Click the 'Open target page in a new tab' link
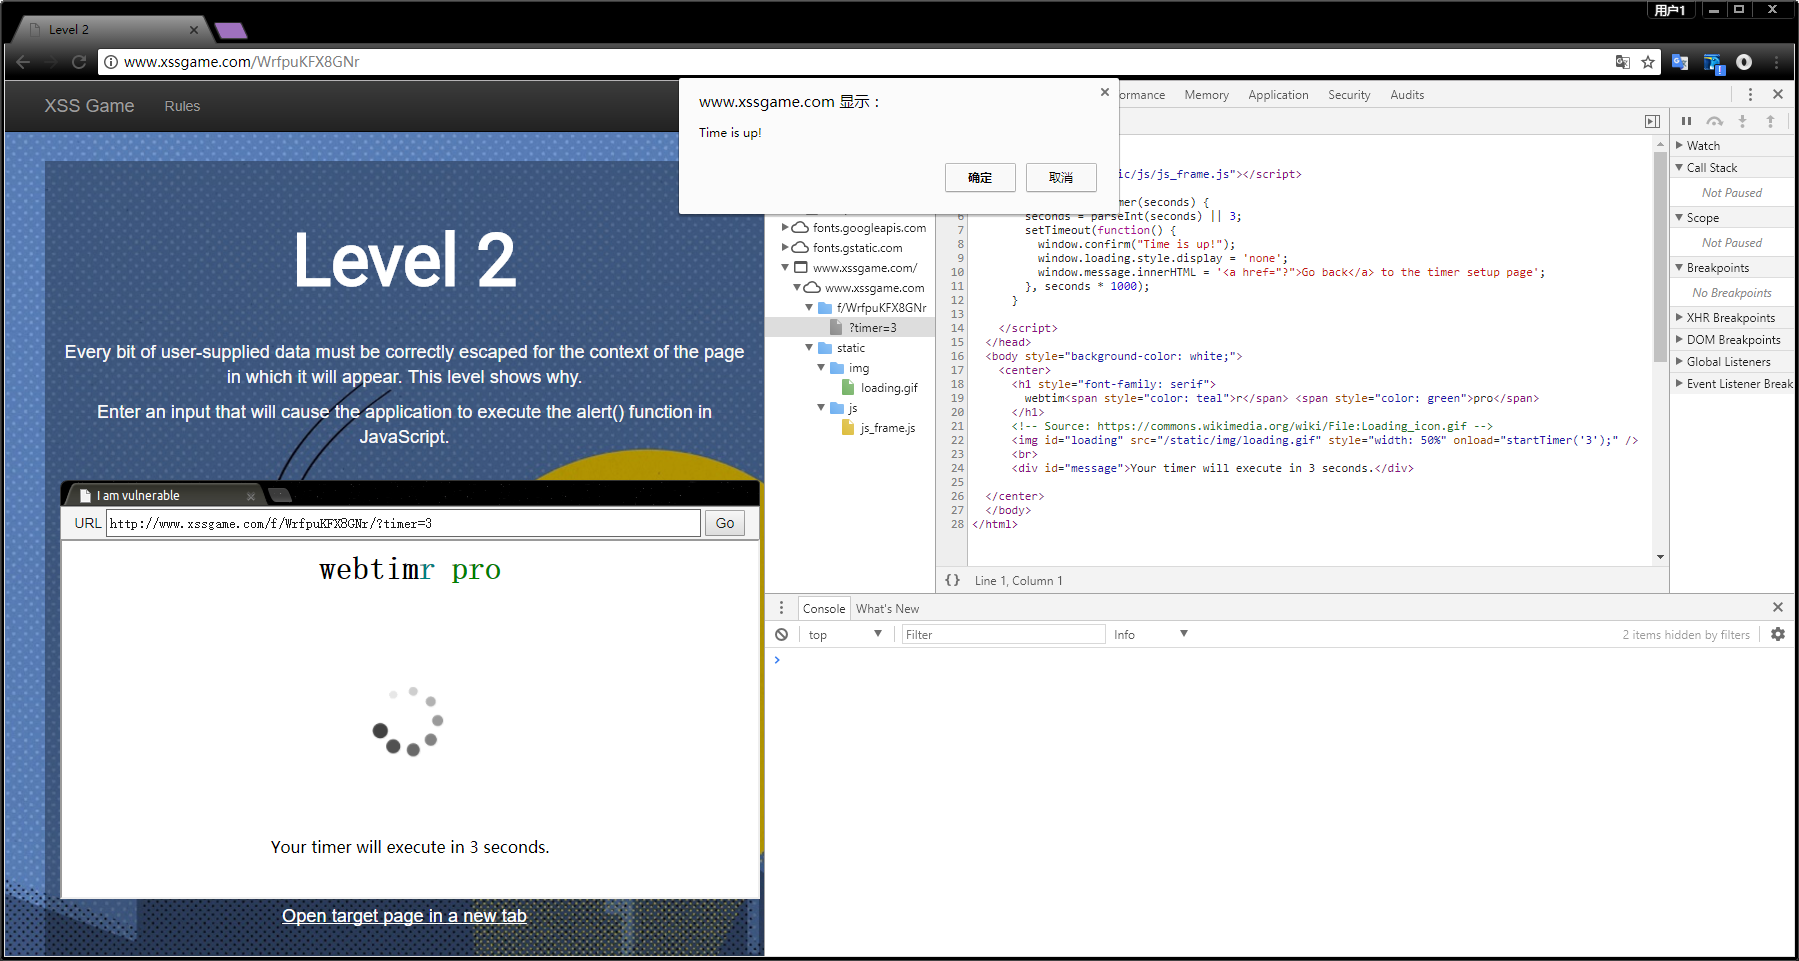 point(404,915)
